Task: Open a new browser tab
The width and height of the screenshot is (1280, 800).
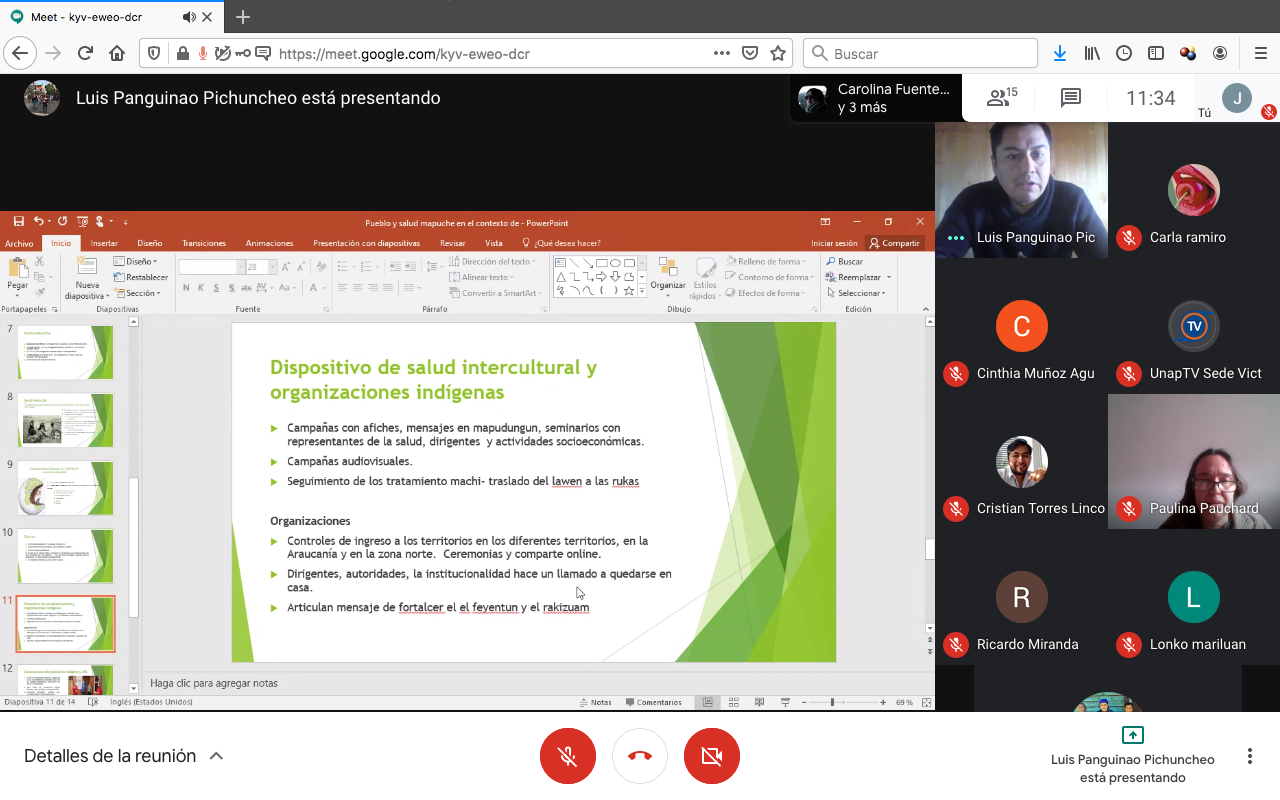Action: click(x=243, y=17)
